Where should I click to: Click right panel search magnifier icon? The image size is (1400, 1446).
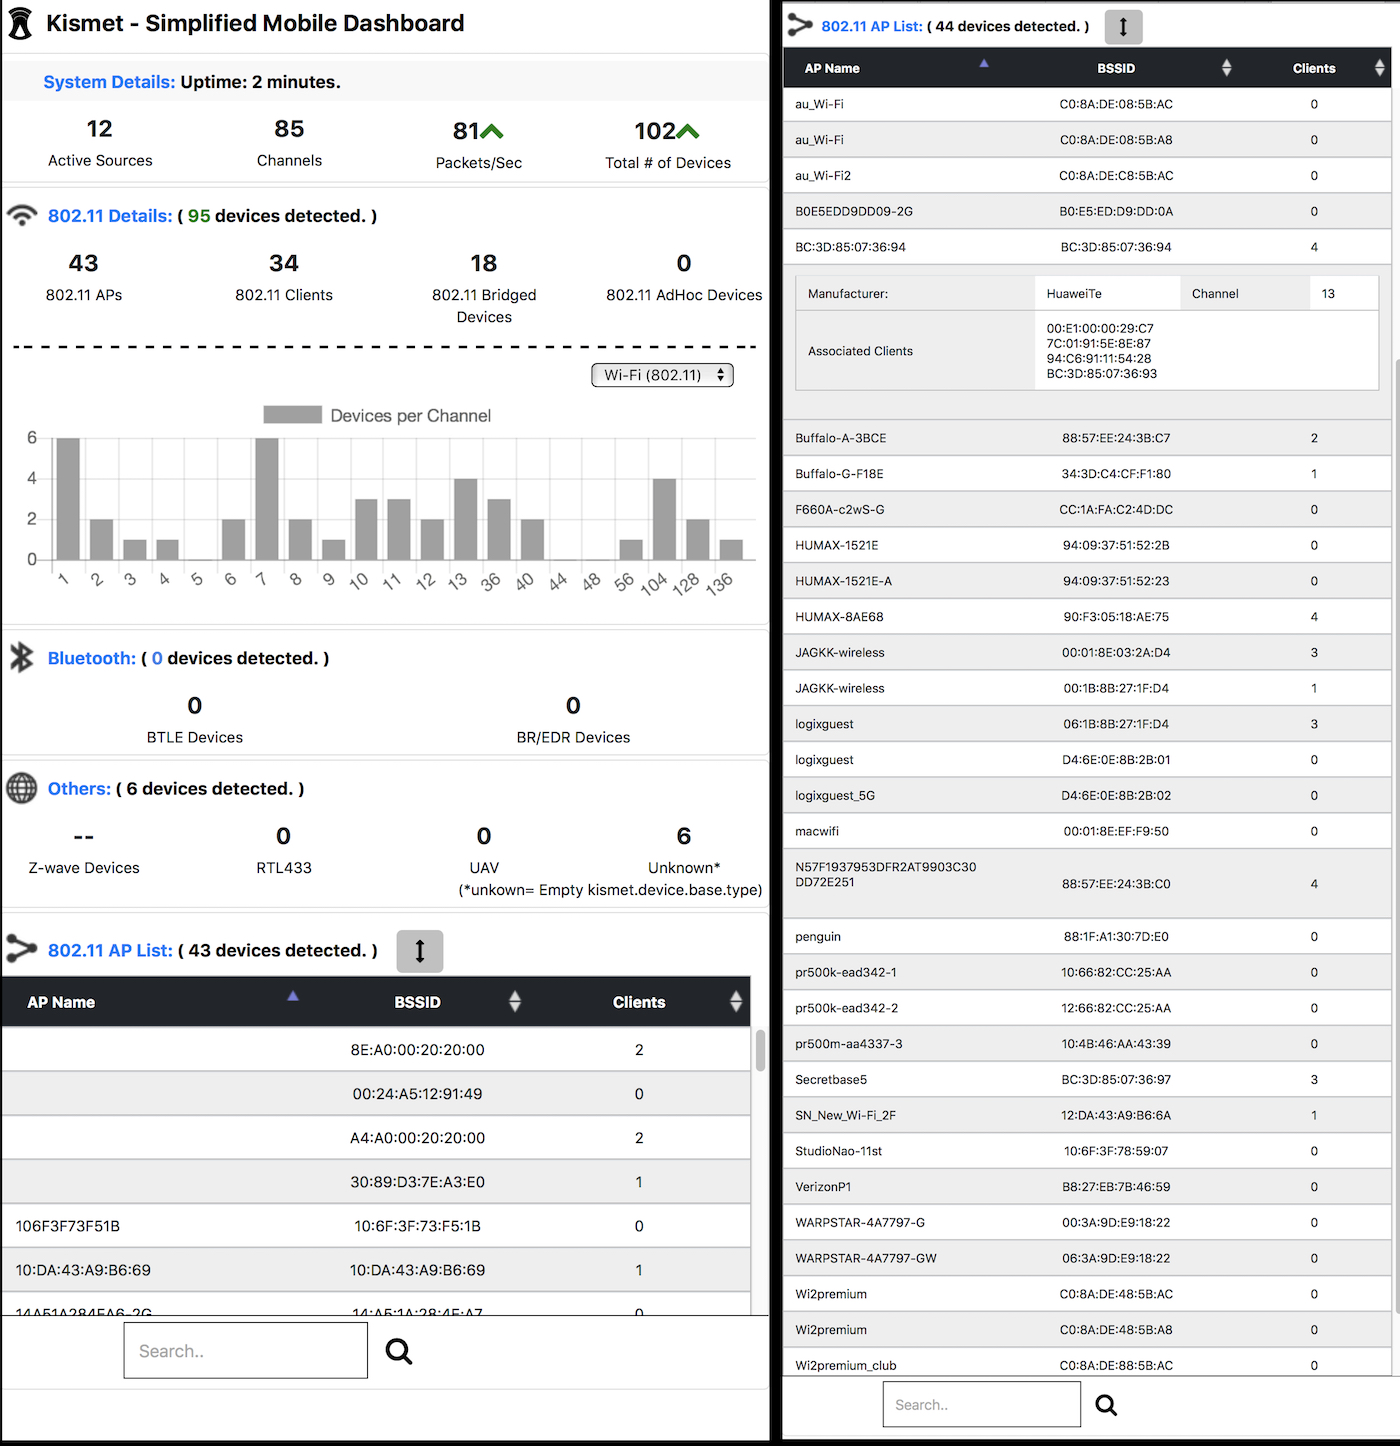coord(1106,1405)
